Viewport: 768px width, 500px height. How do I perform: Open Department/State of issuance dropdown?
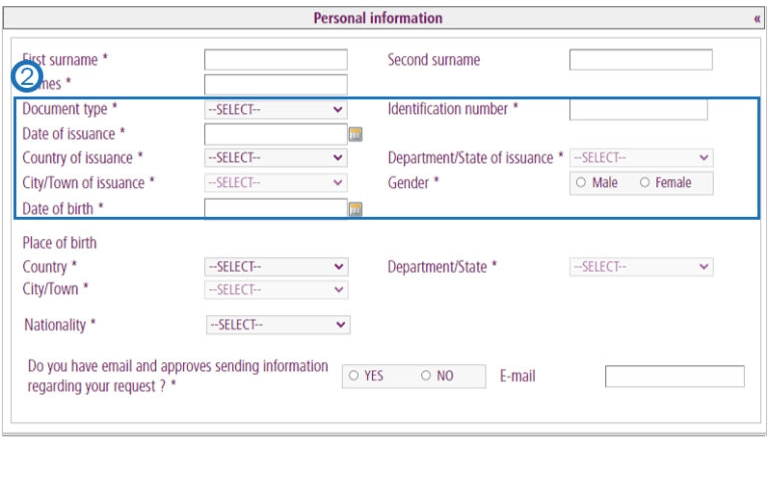point(641,158)
